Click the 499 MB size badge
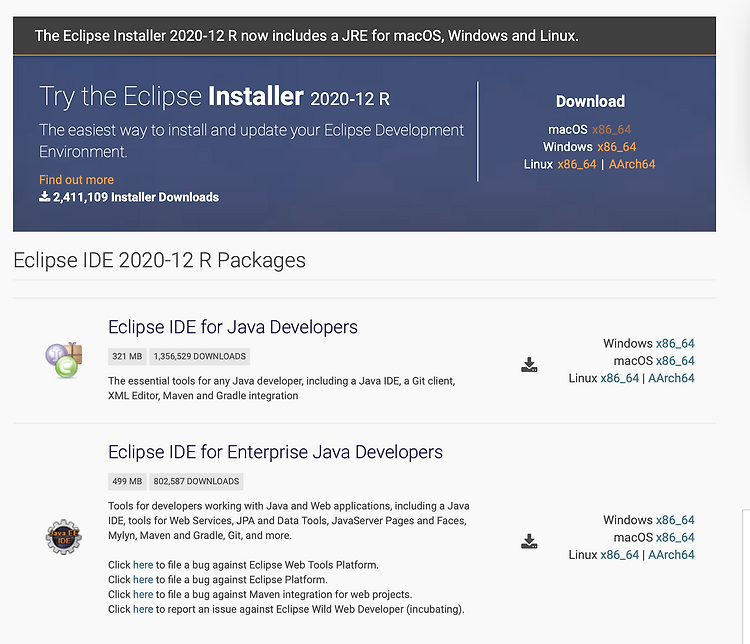Image resolution: width=750 pixels, height=644 pixels. (127, 481)
